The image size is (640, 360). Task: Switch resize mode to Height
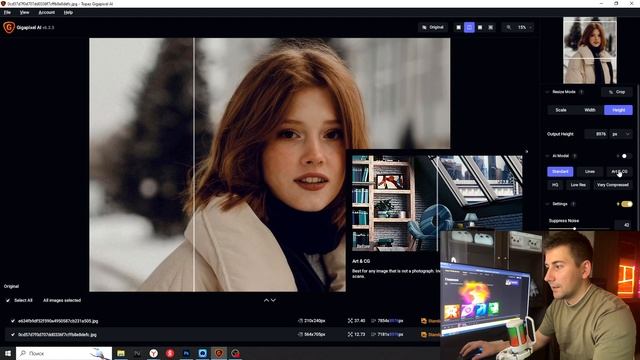point(618,110)
